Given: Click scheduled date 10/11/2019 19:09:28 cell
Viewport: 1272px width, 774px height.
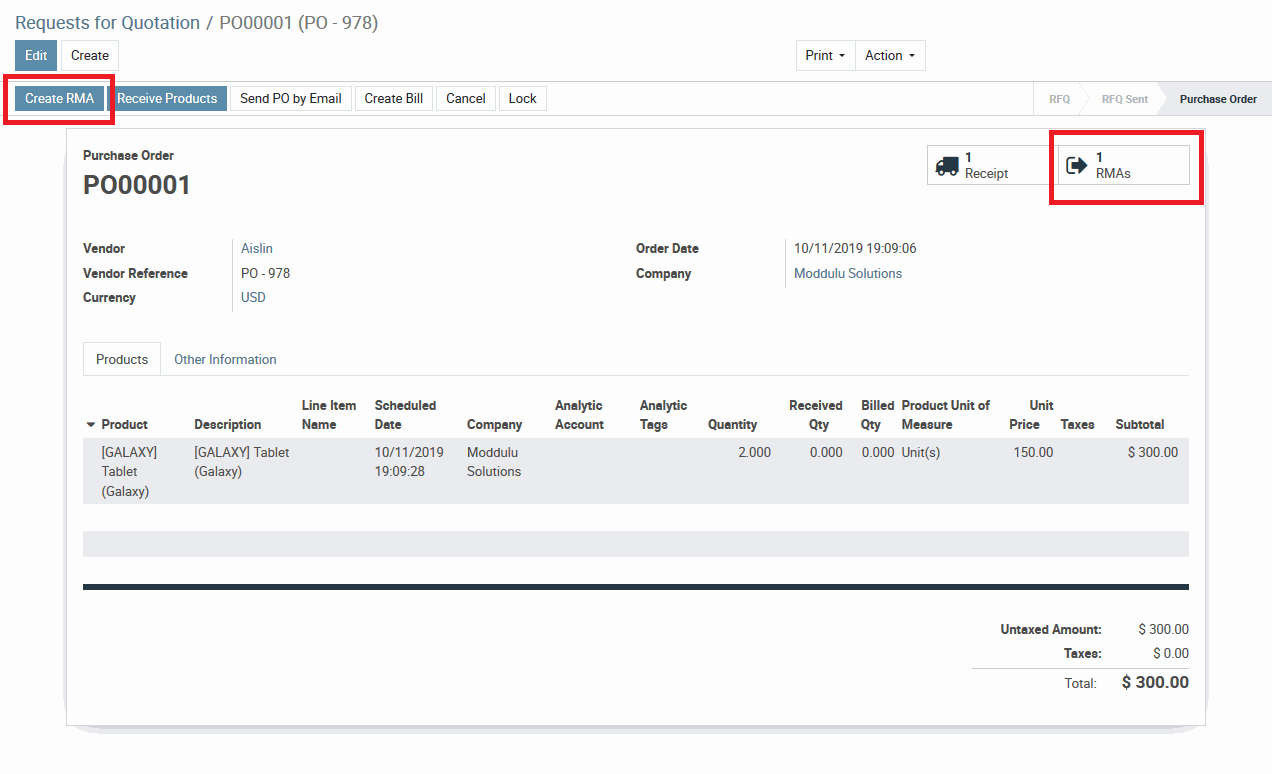Looking at the screenshot, I should pos(409,462).
